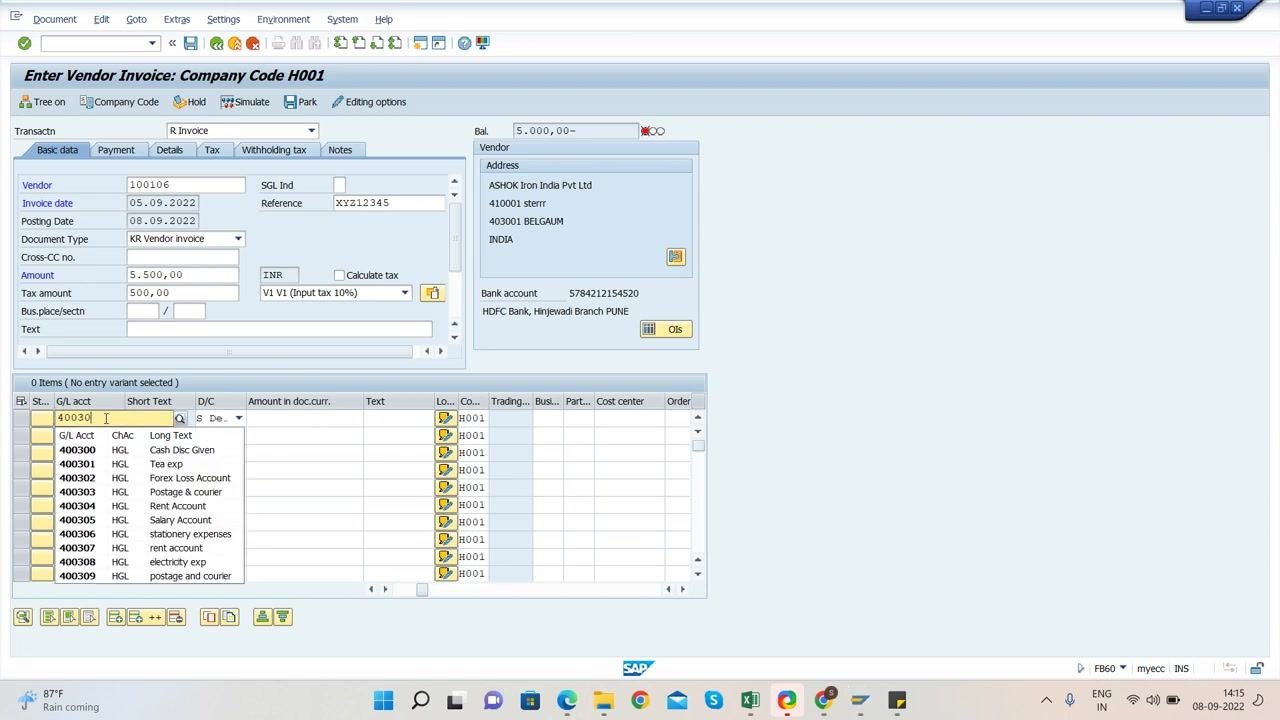Open the Document menu
The height and width of the screenshot is (720, 1280).
(x=54, y=19)
